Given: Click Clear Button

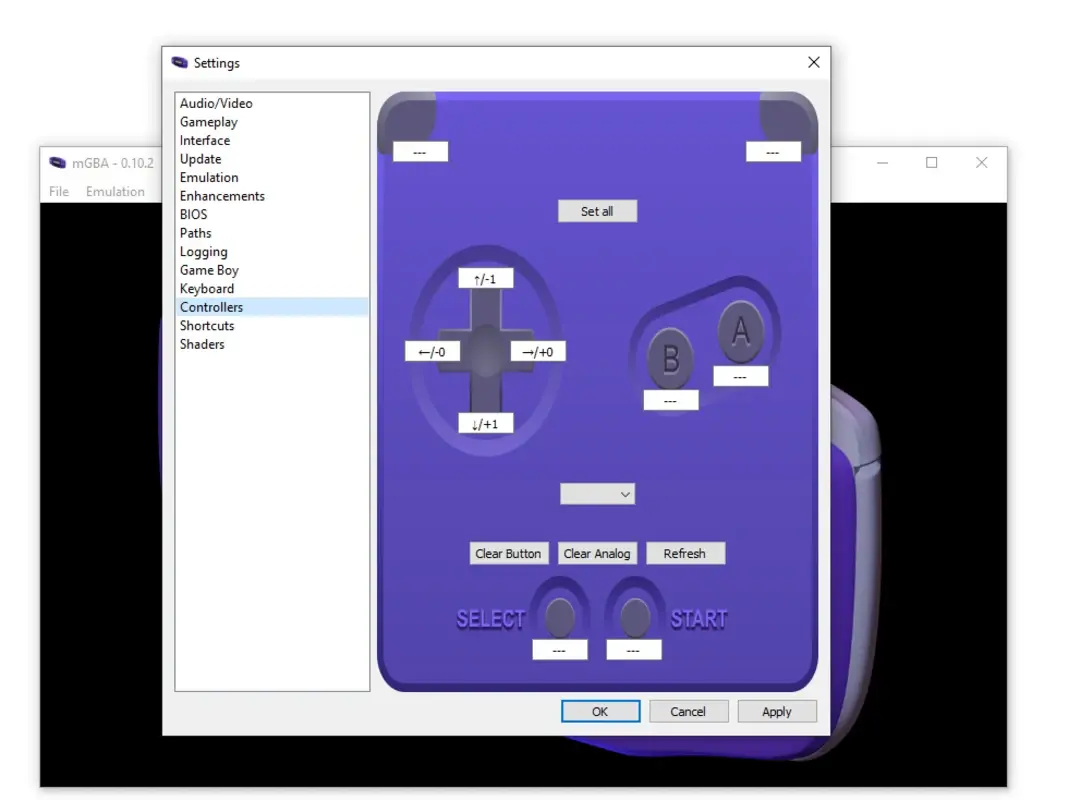Looking at the screenshot, I should click(x=509, y=553).
